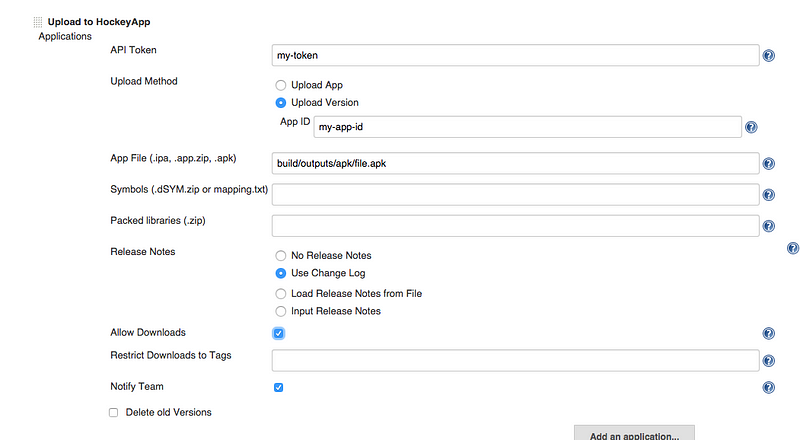This screenshot has width=800, height=440.
Task: Click the Release Notes label
Action: [x=143, y=252]
